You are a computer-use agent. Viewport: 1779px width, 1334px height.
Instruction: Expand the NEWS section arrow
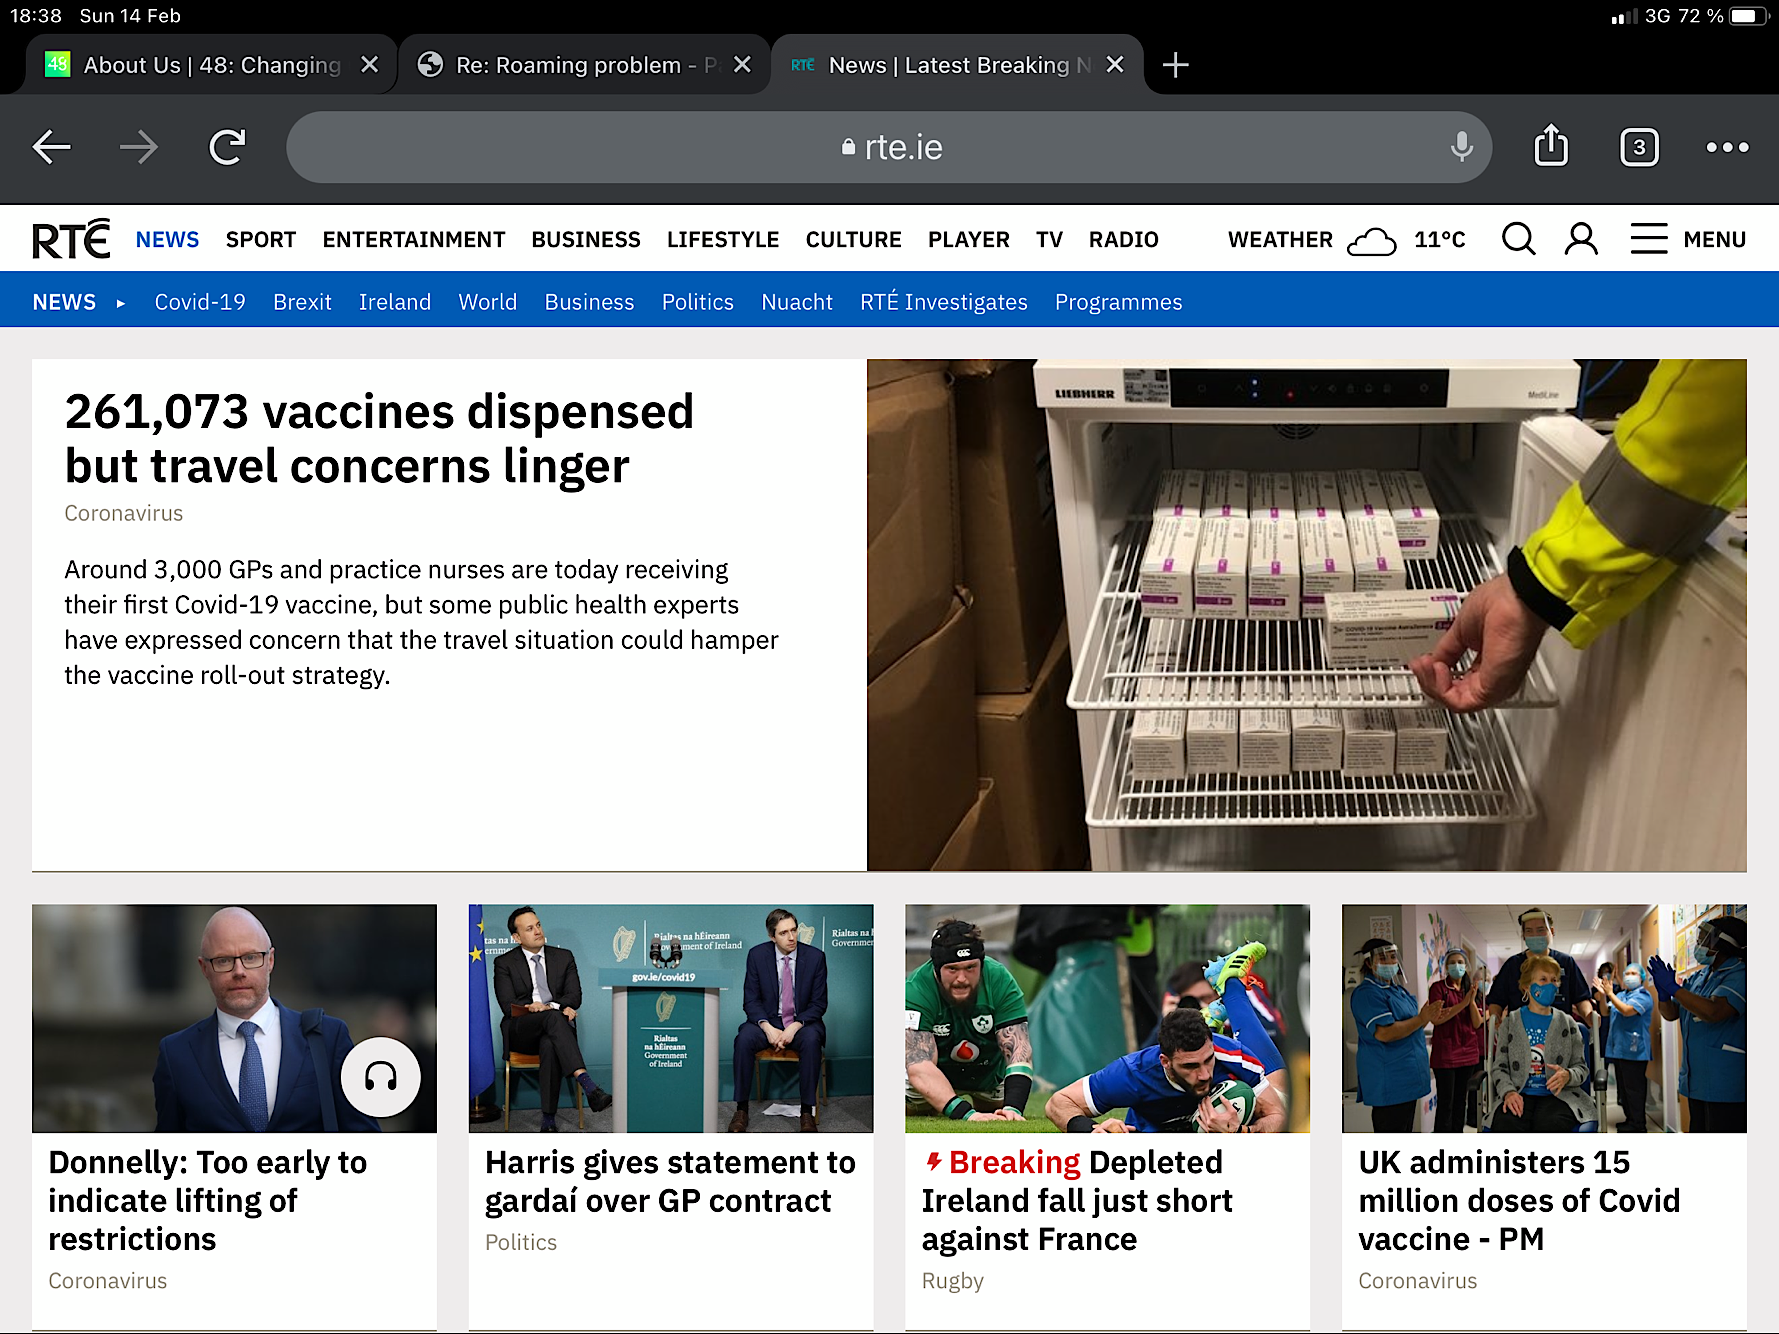click(x=120, y=303)
